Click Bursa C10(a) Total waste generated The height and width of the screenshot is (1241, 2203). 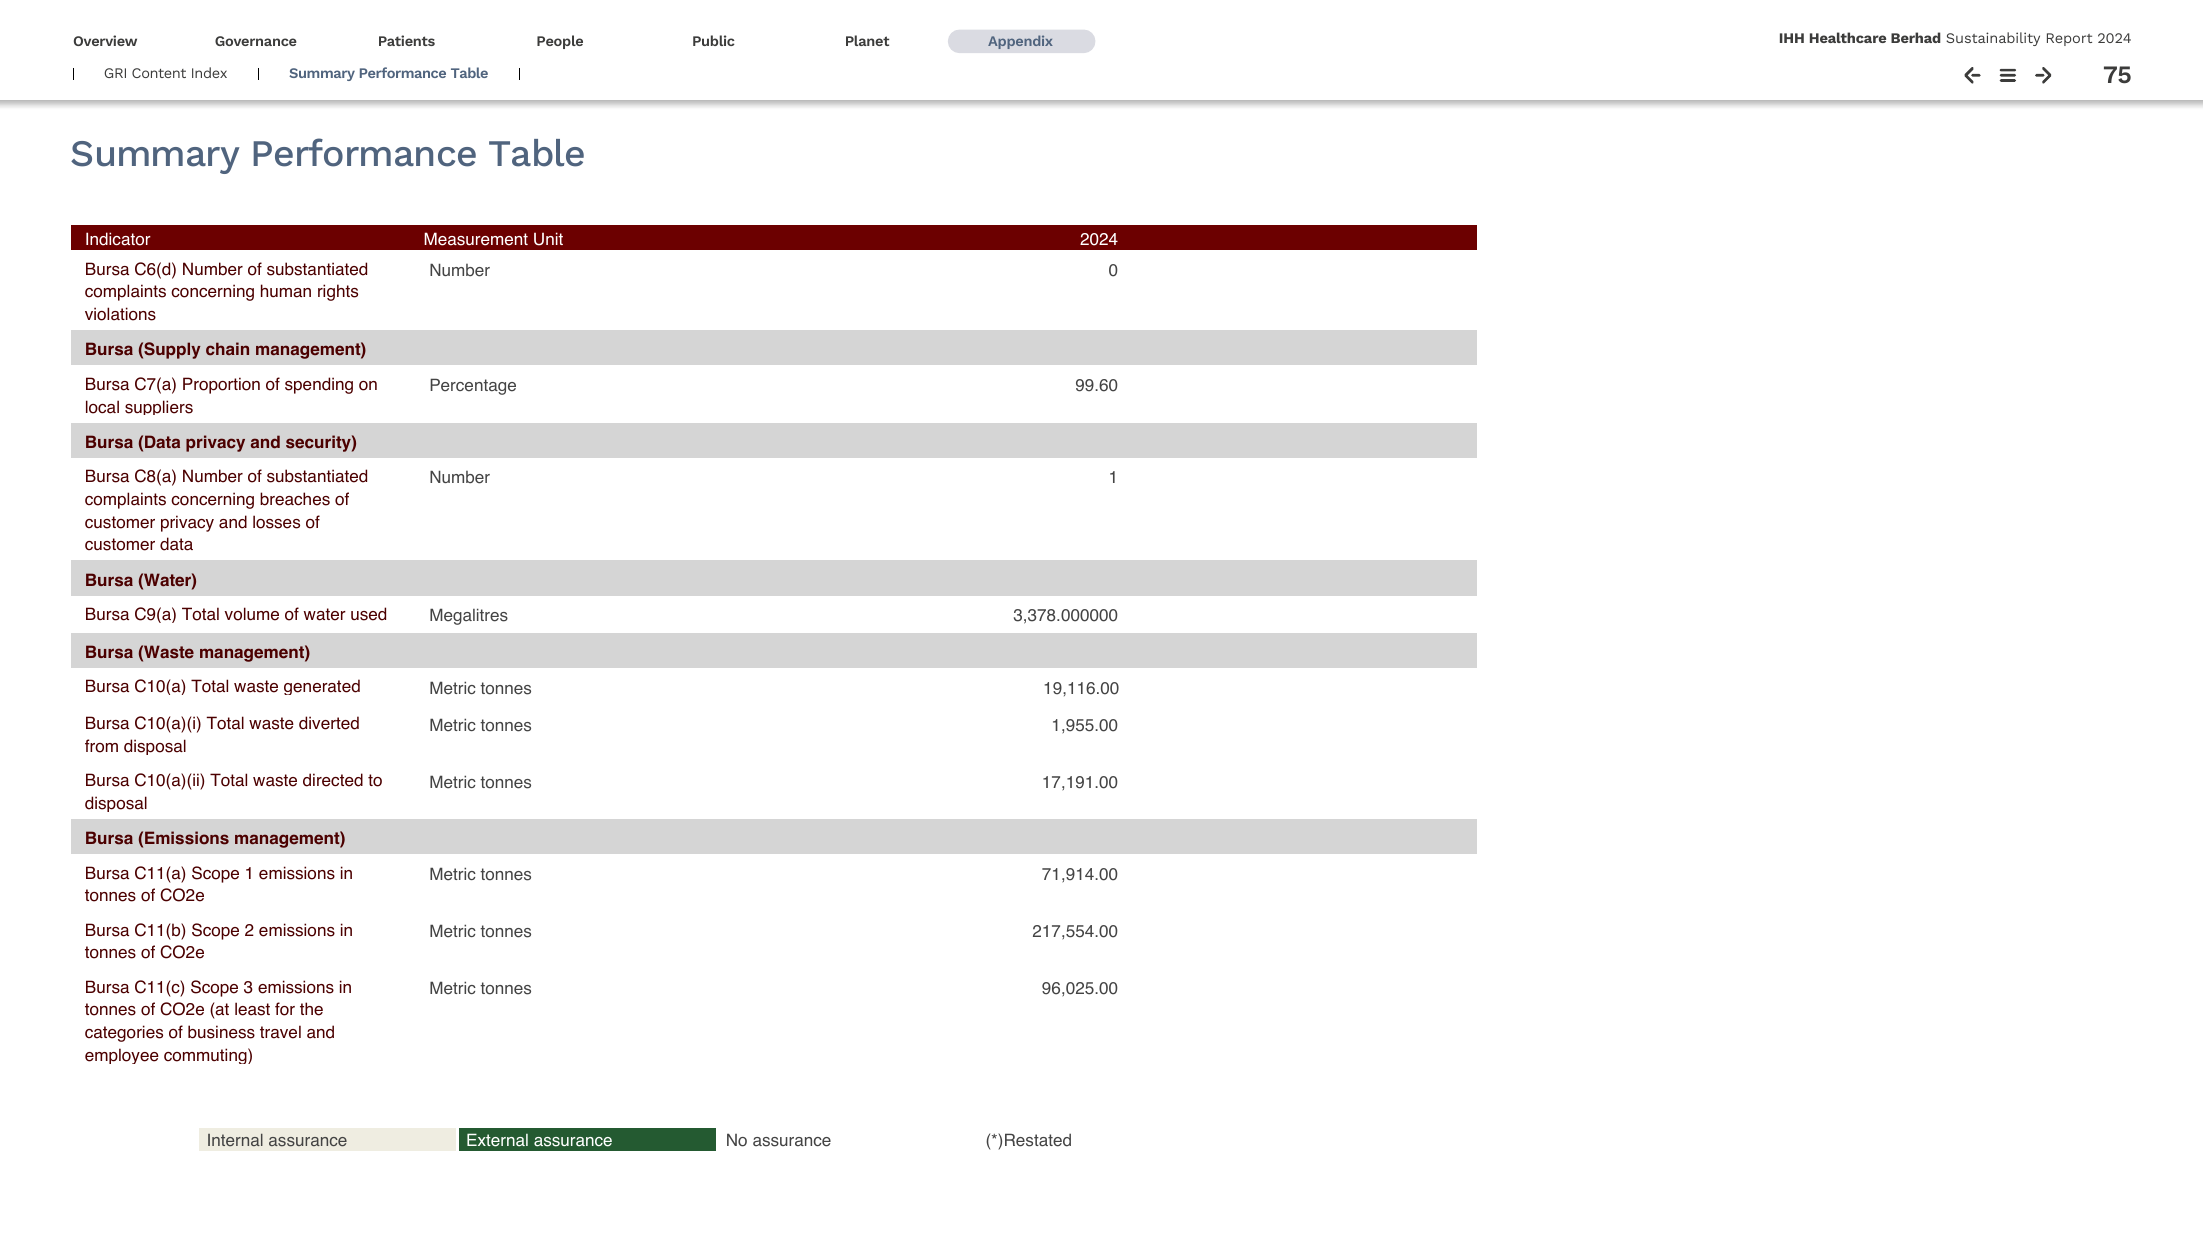pos(222,686)
